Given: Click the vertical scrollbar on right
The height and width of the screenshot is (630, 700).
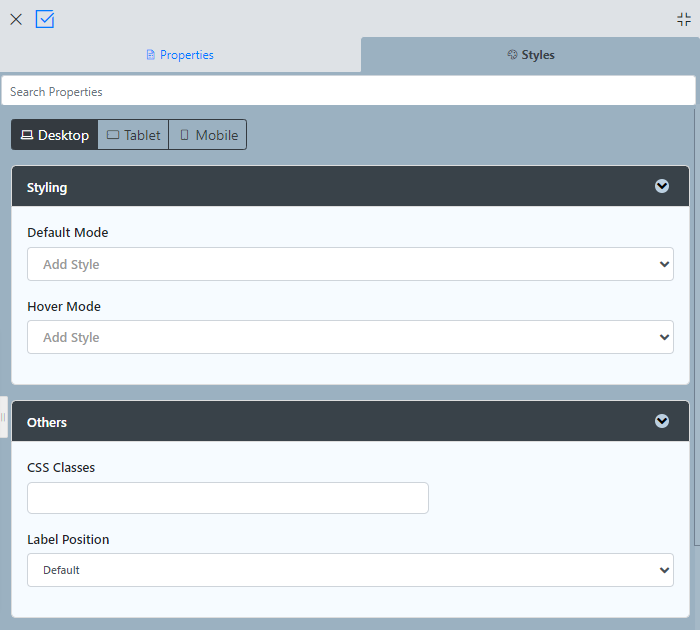Looking at the screenshot, I should [x=697, y=326].
